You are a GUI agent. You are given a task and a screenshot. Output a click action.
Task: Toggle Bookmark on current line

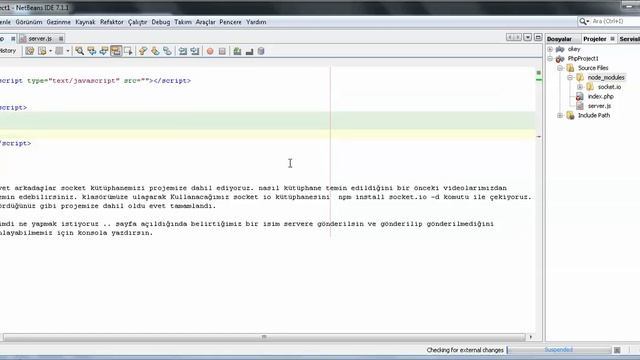tap(167, 51)
